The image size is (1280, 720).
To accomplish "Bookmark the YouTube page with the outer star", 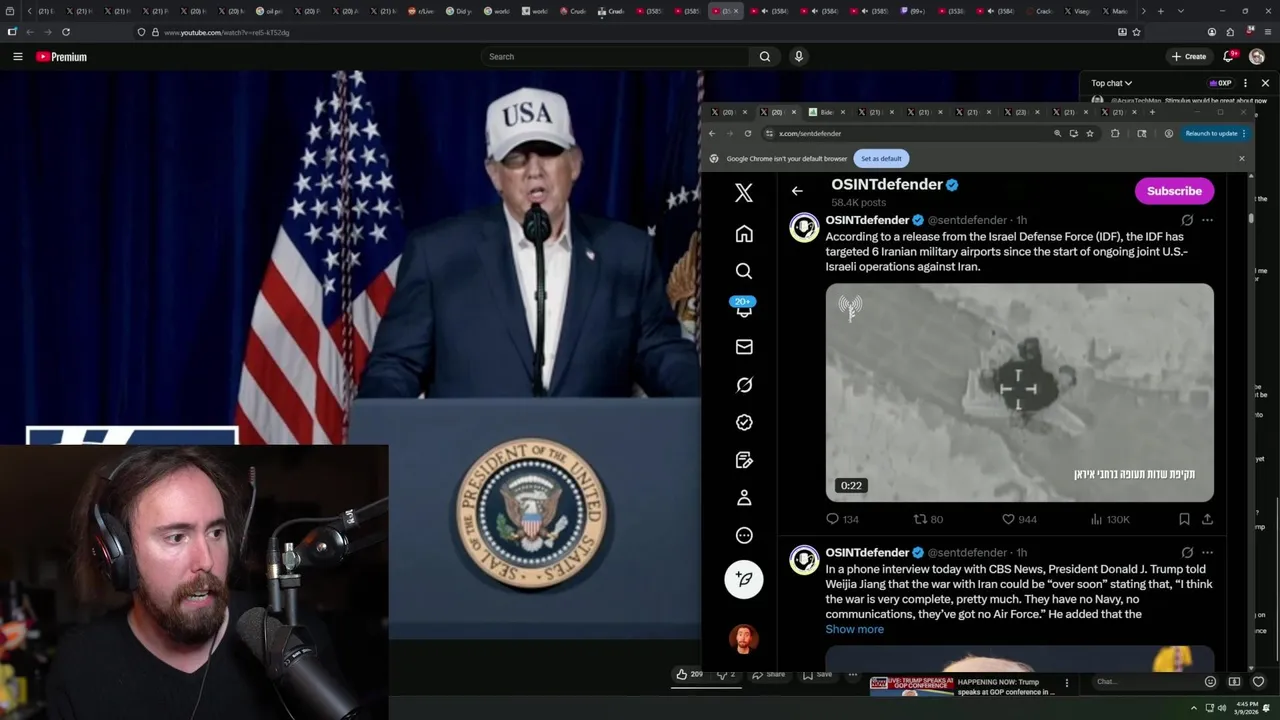I will point(1136,32).
